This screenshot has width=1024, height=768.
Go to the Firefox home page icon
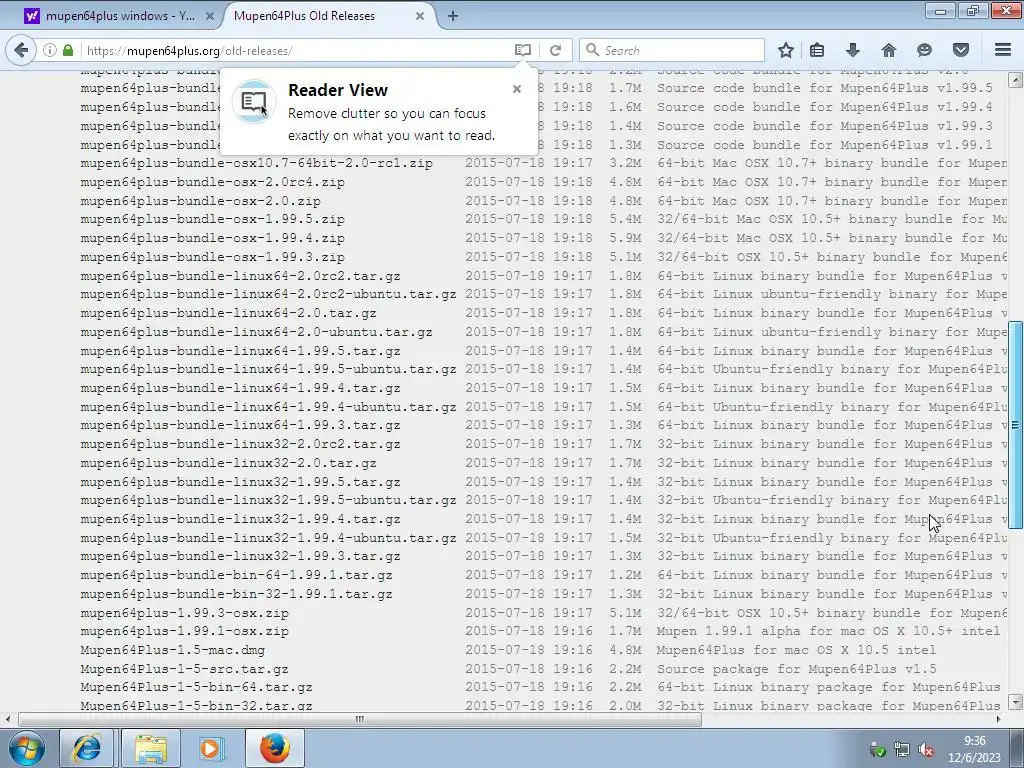[x=889, y=50]
